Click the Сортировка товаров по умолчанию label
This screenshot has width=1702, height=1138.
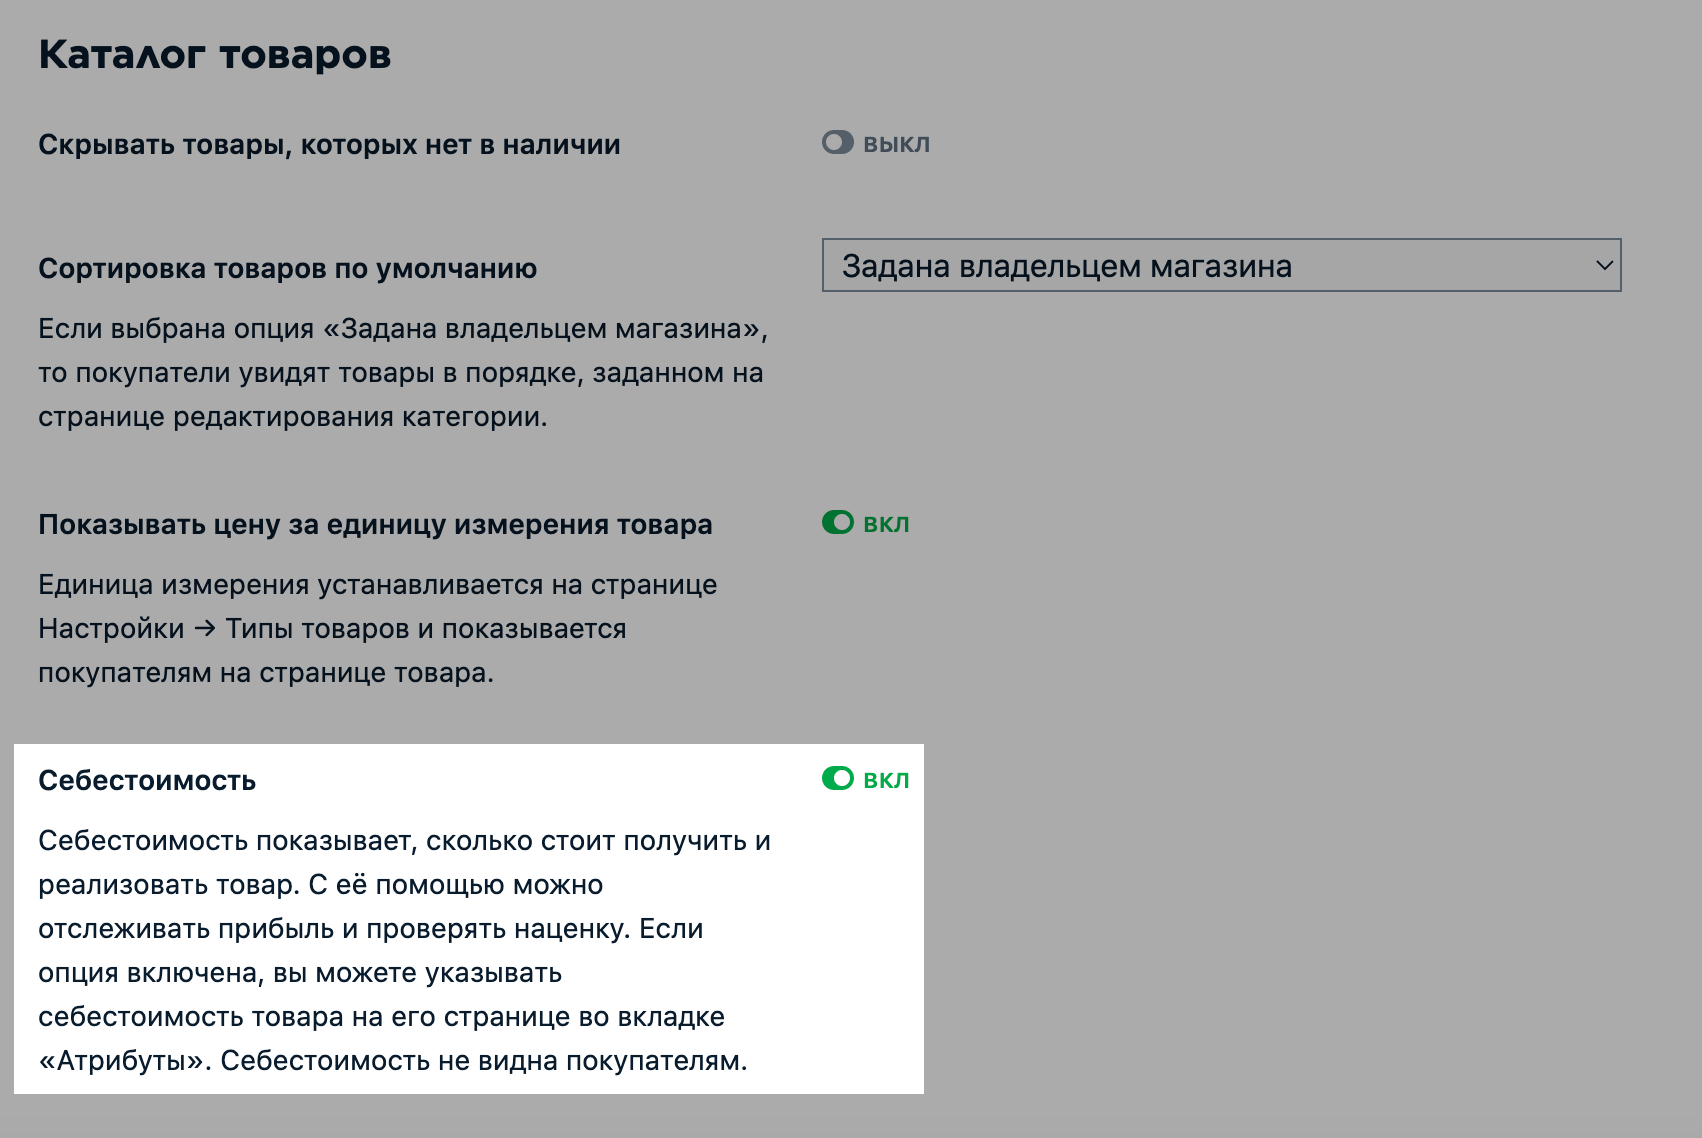click(287, 269)
